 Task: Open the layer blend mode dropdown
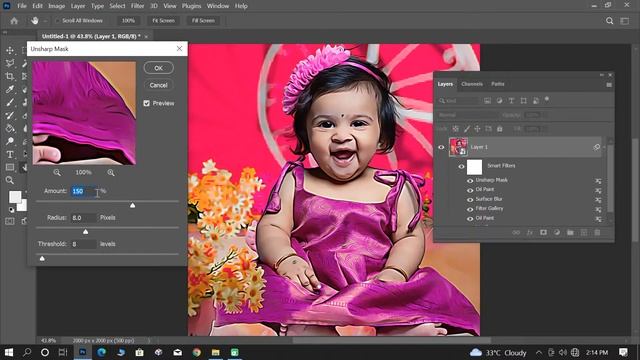click(x=467, y=115)
